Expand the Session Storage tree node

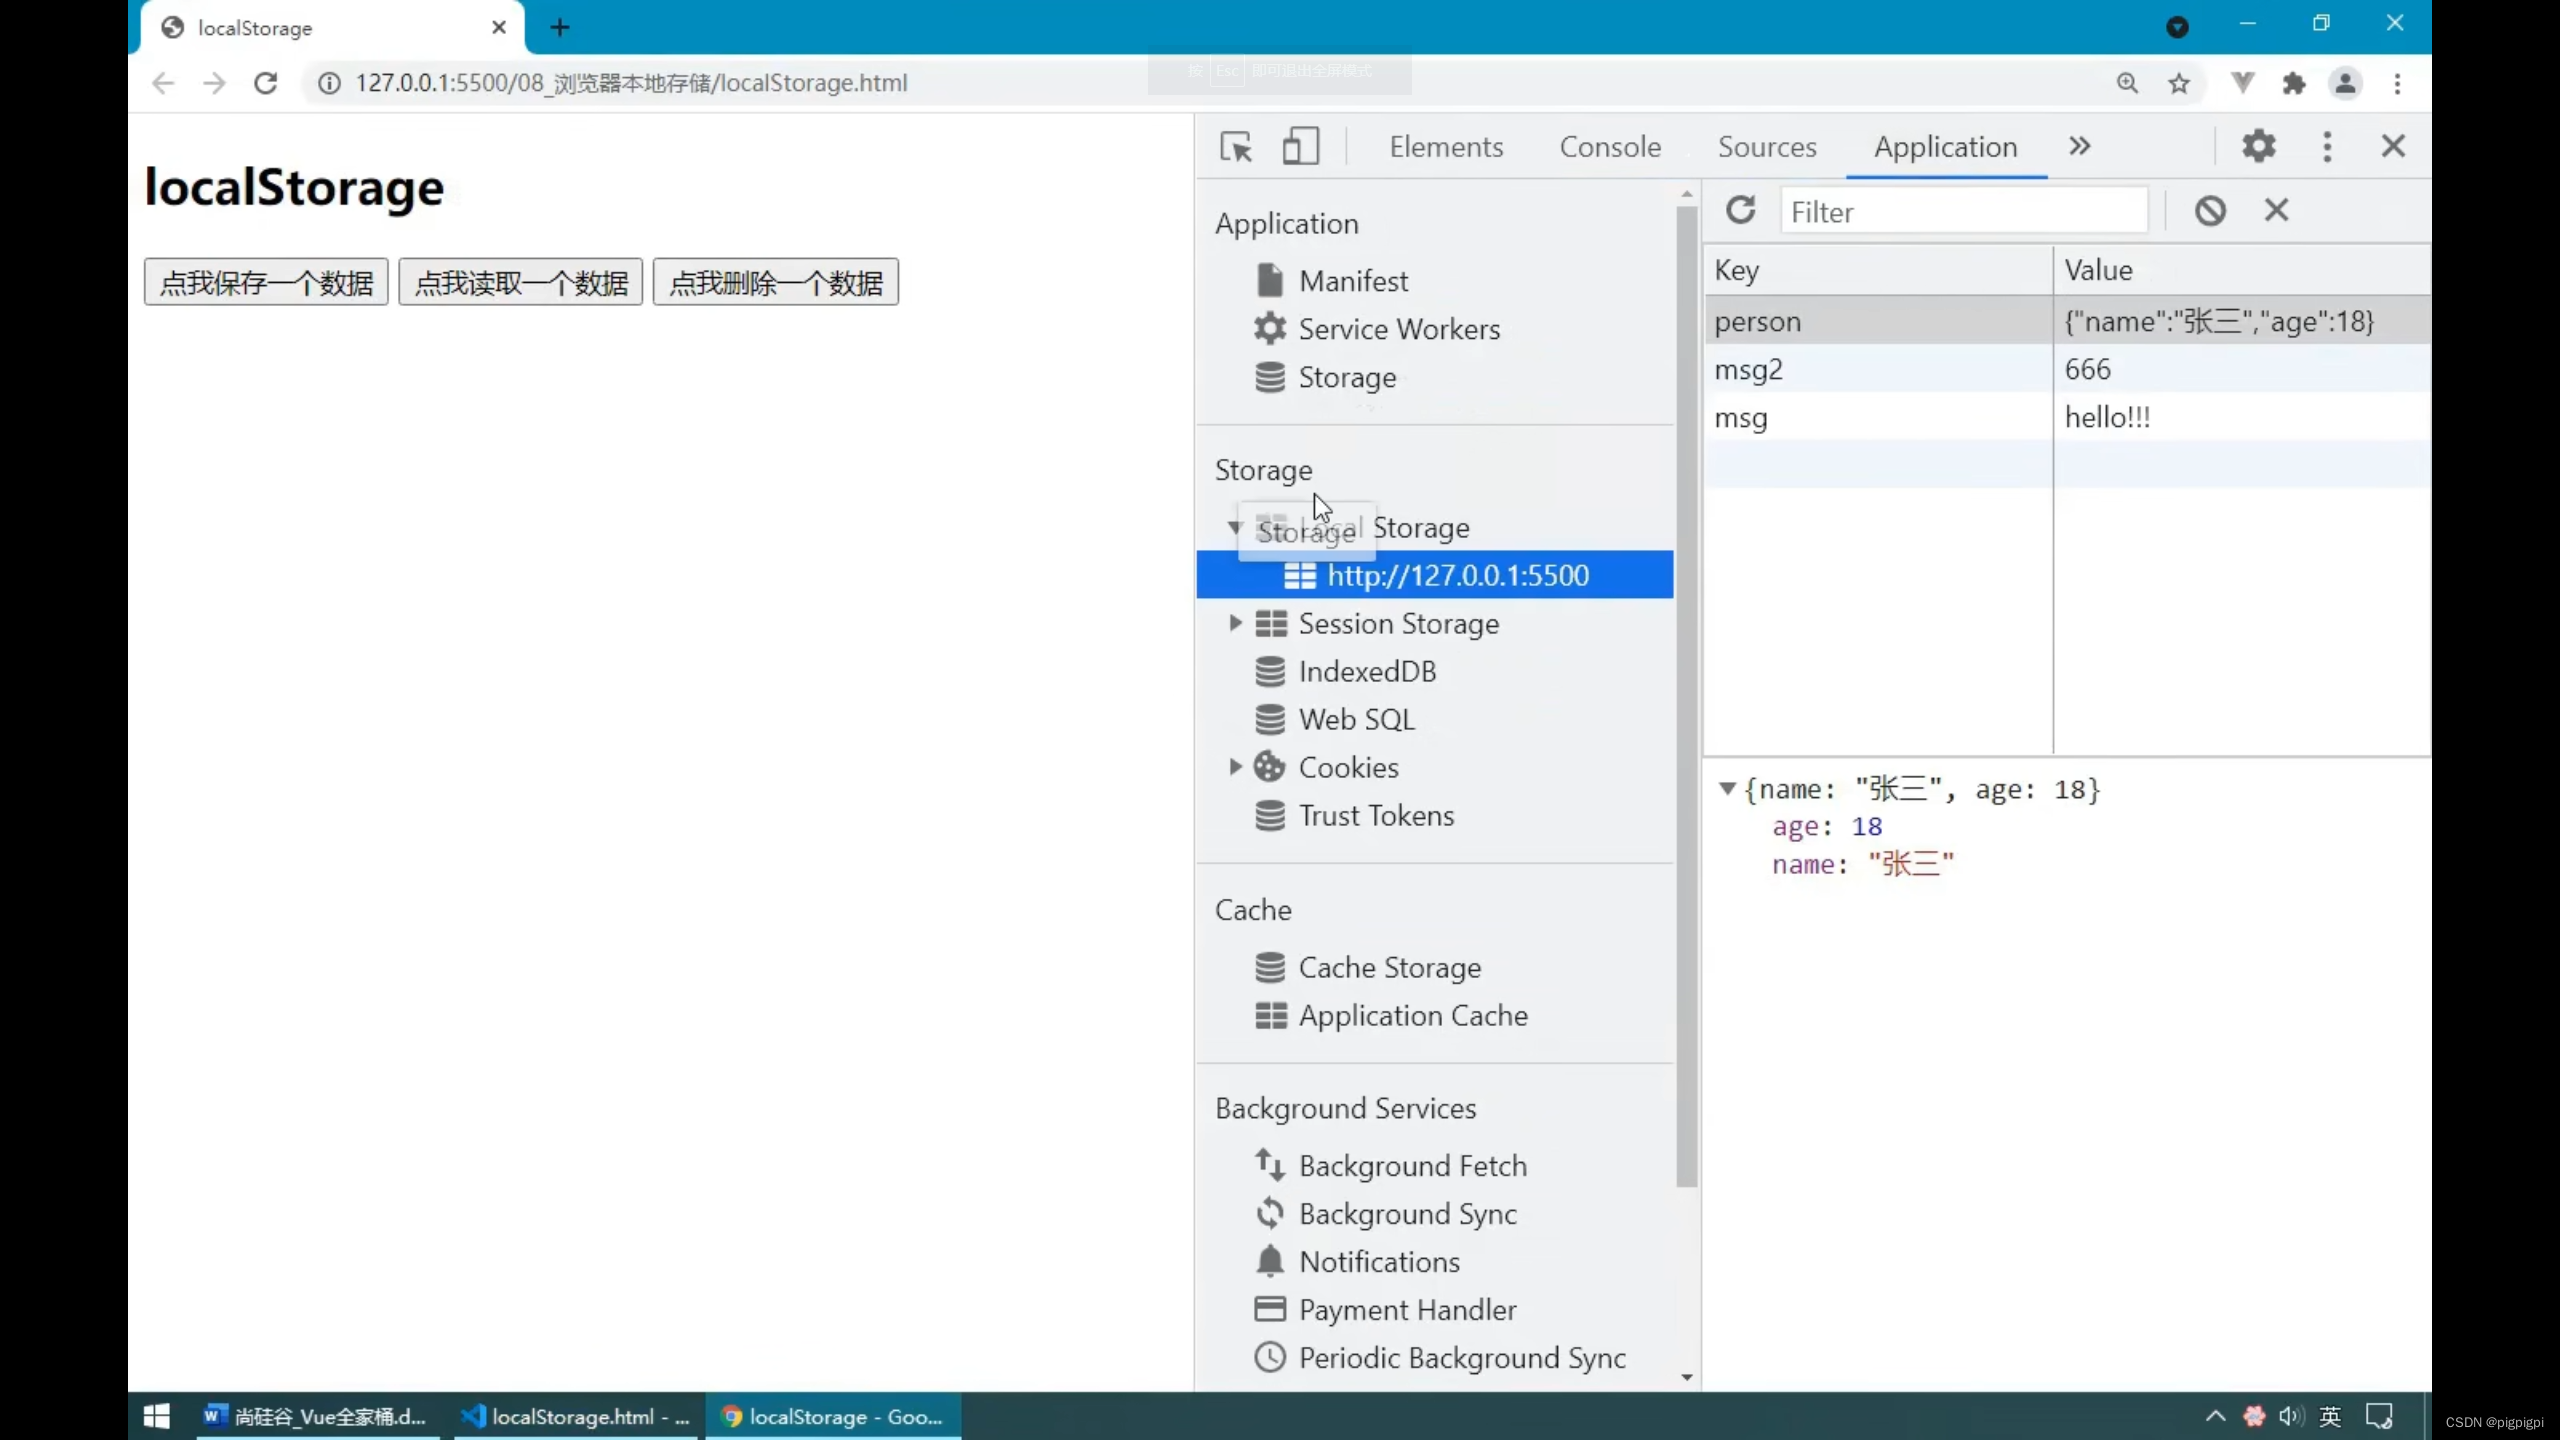coord(1235,623)
